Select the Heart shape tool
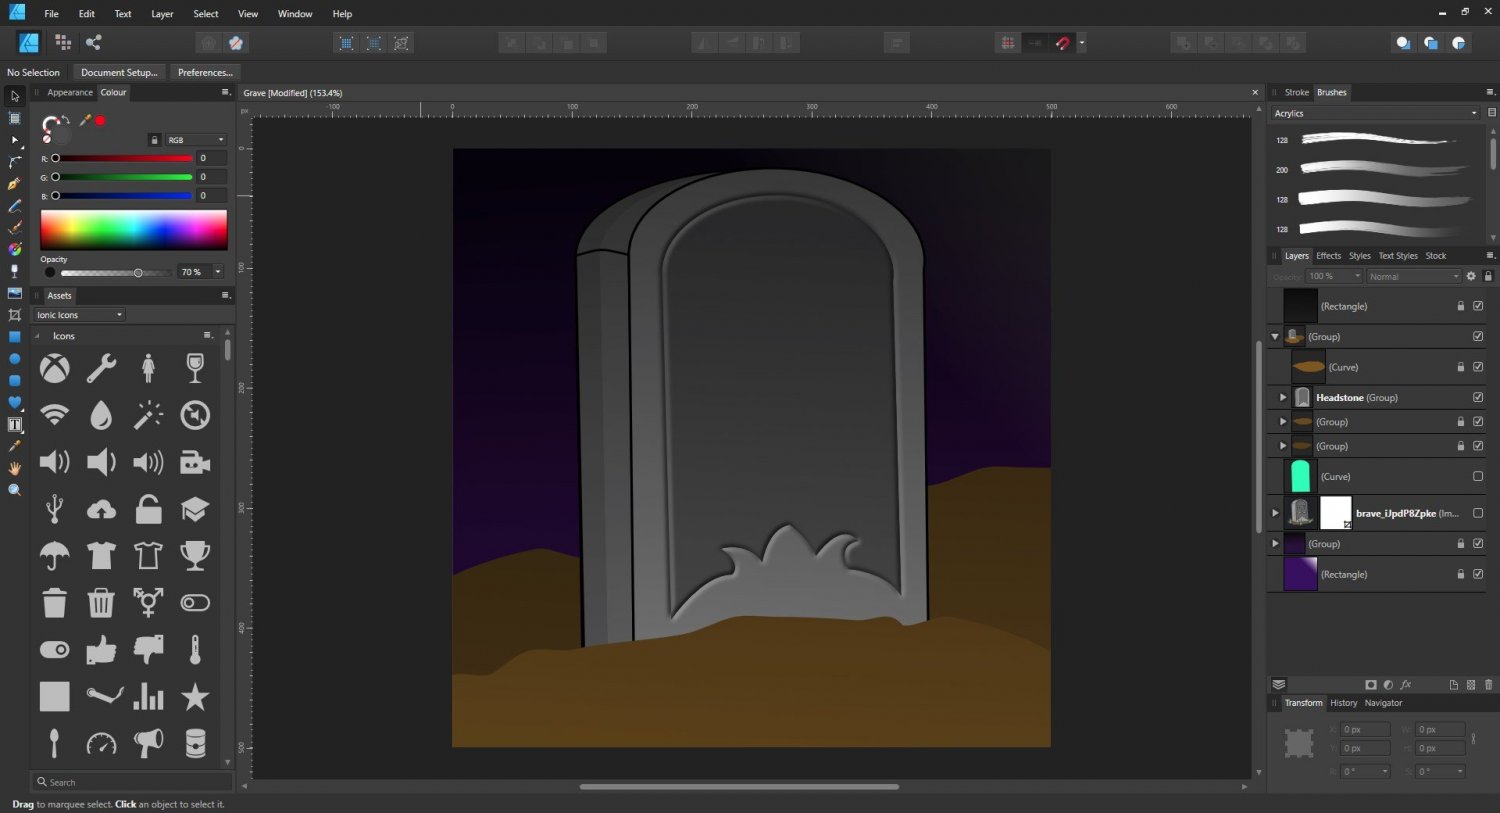Screen dimensions: 1500x813 pyautogui.click(x=14, y=401)
